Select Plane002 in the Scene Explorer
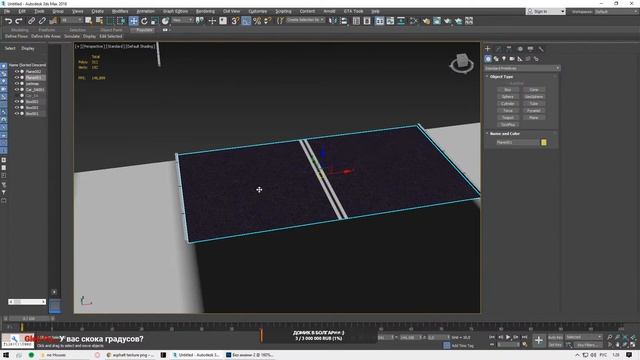Image resolution: width=640 pixels, height=360 pixels. [x=33, y=71]
